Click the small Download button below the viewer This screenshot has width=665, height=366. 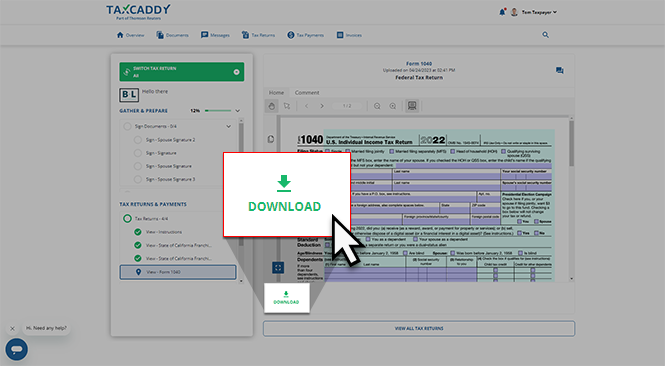pyautogui.click(x=287, y=298)
